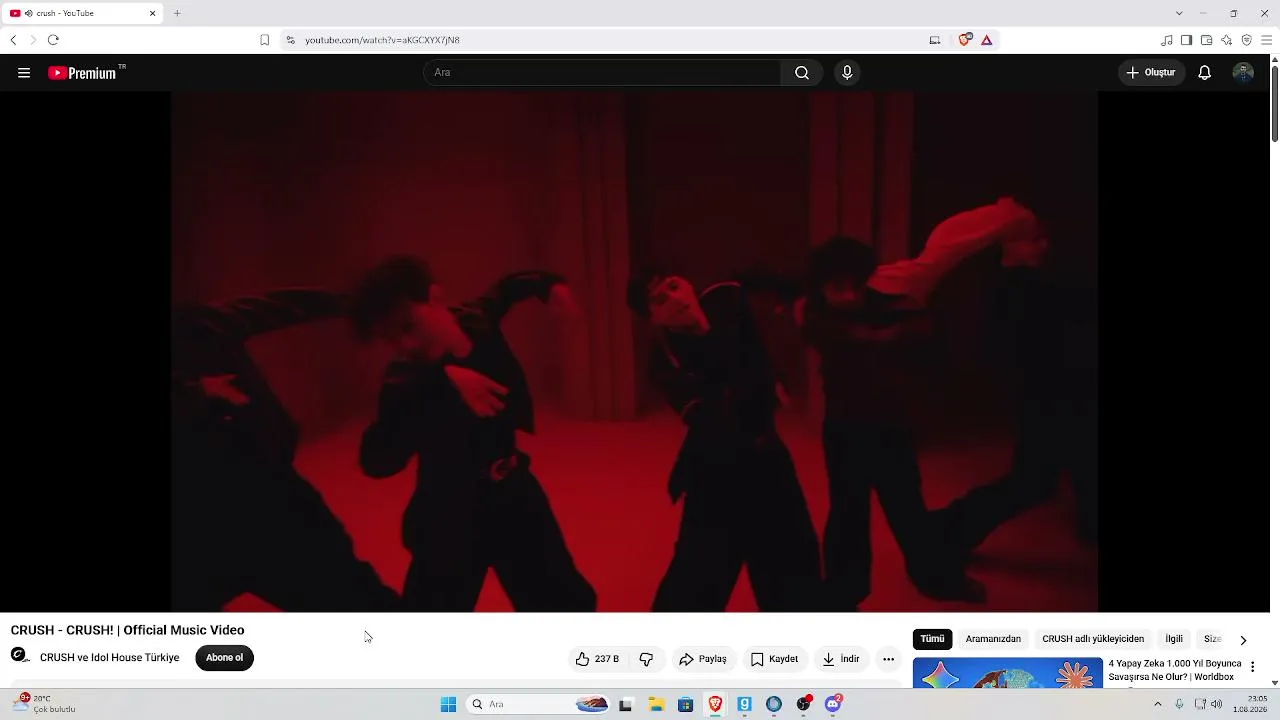Open Brave Rewards triangle icon
This screenshot has height=720, width=1280.
point(987,40)
